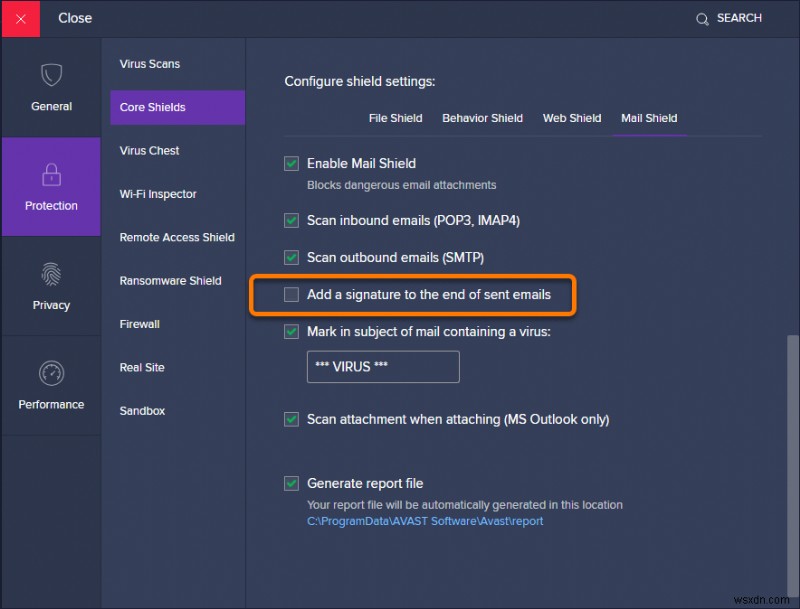Toggle Scan outbound emails (SMTP)
The width and height of the screenshot is (800, 609).
pyautogui.click(x=291, y=257)
